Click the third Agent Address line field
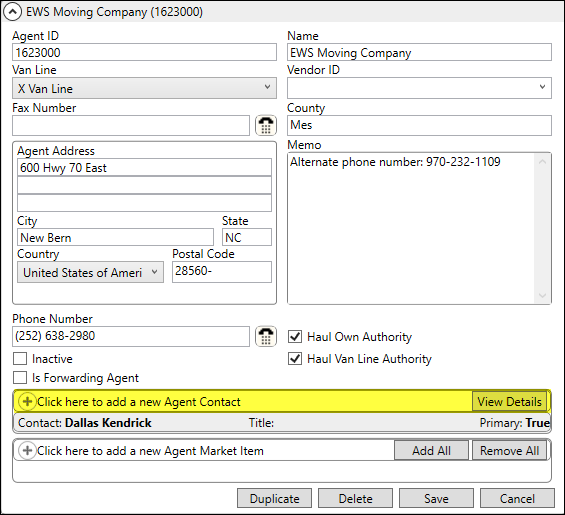The image size is (565, 515). pos(144,203)
